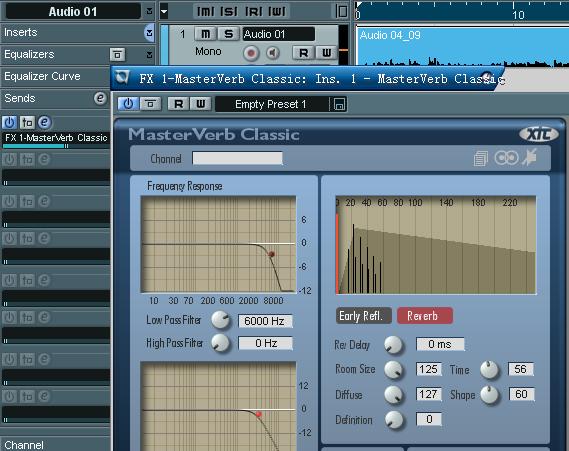Click the Time knob
This screenshot has width=569, height=451.
tap(490, 370)
